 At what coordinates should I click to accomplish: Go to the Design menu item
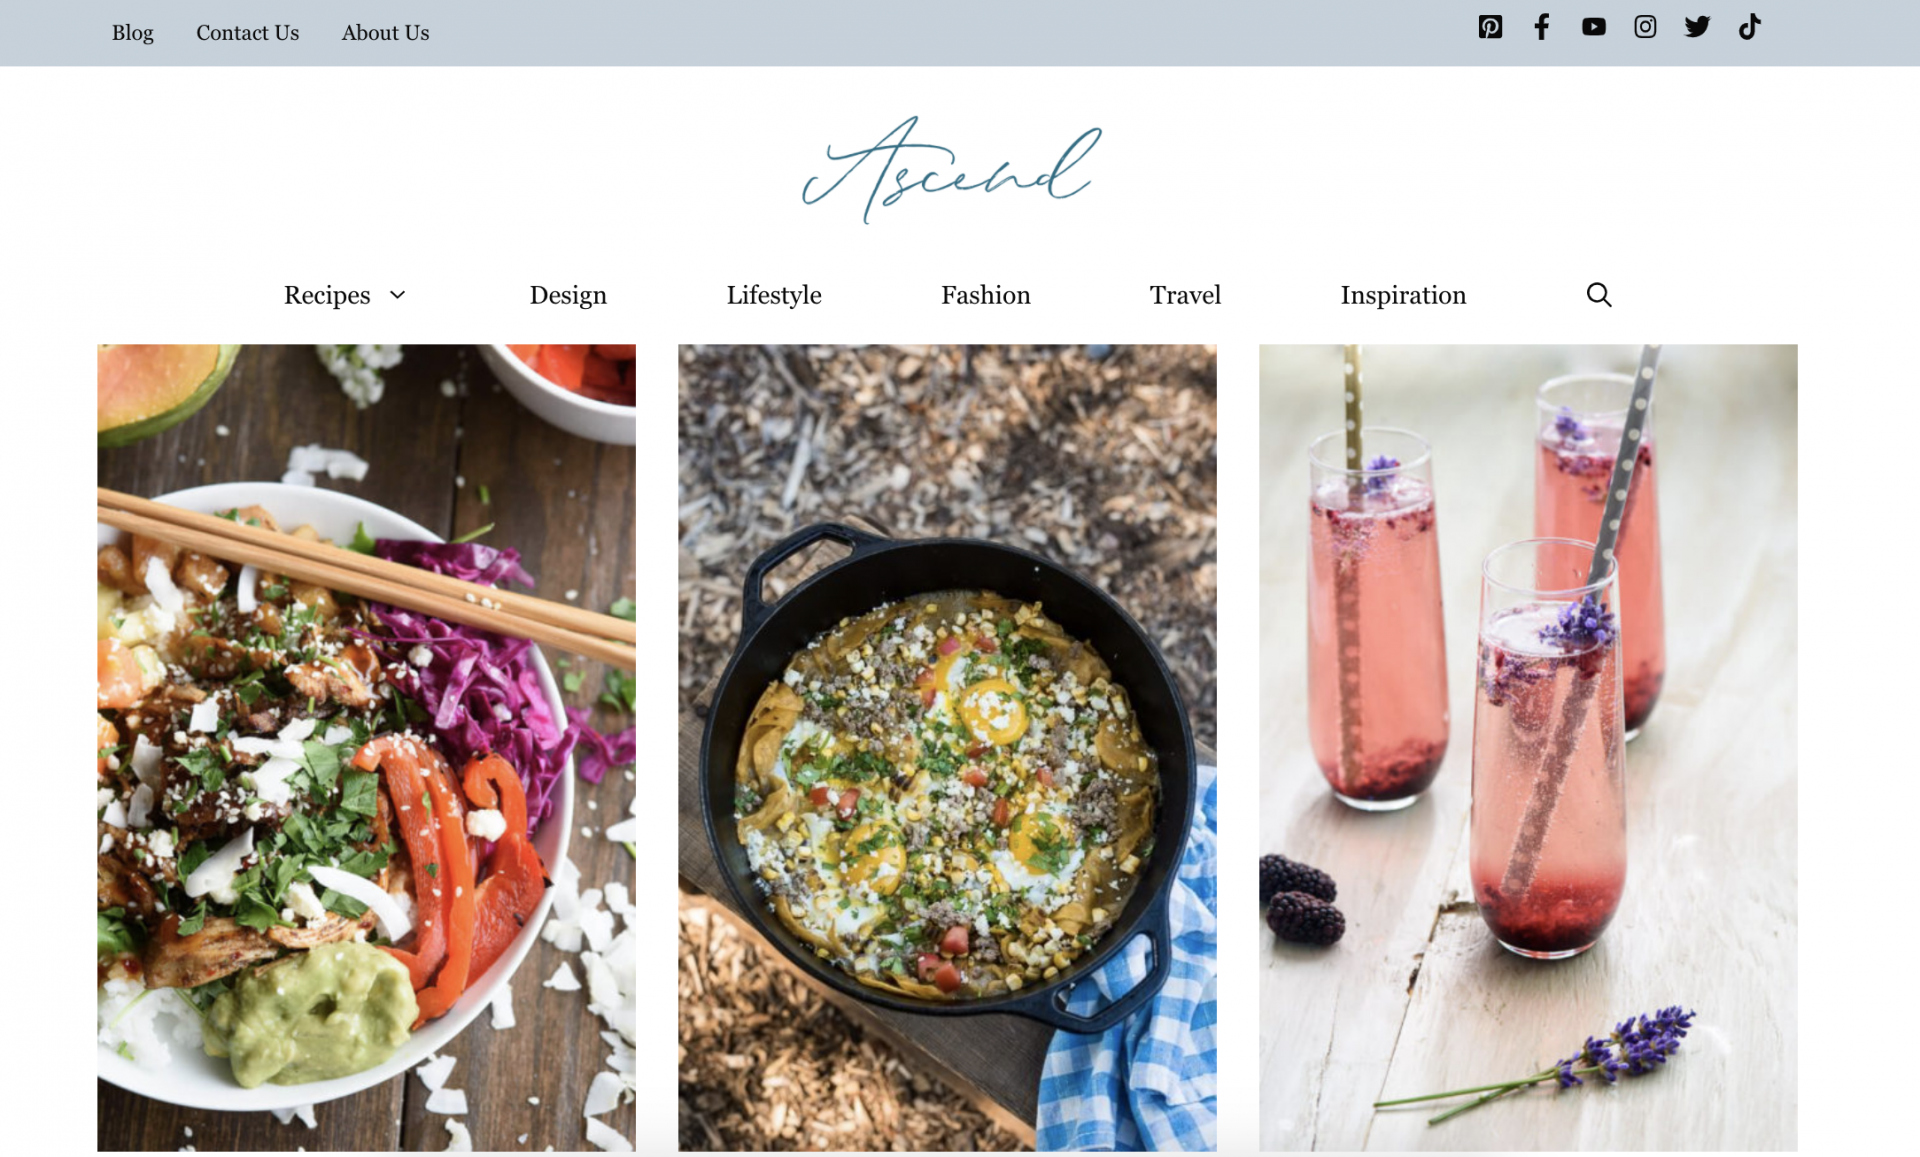(568, 295)
